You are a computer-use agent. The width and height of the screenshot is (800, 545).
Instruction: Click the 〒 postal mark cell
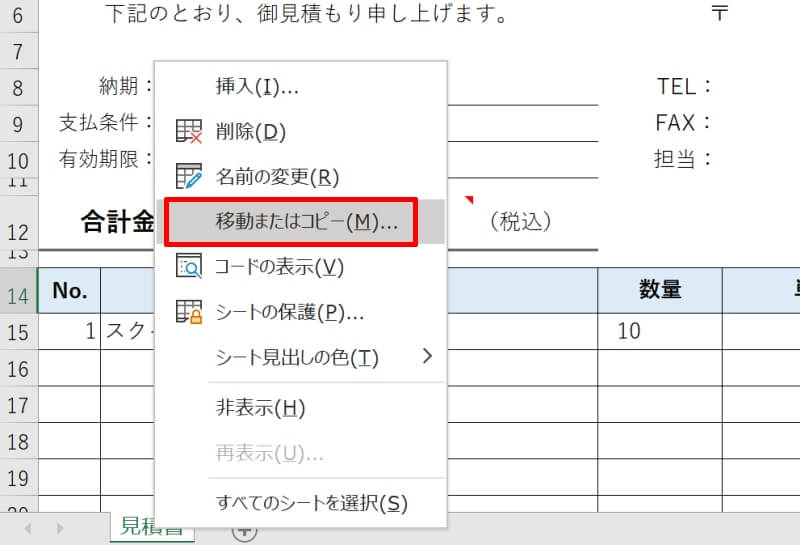pos(719,13)
